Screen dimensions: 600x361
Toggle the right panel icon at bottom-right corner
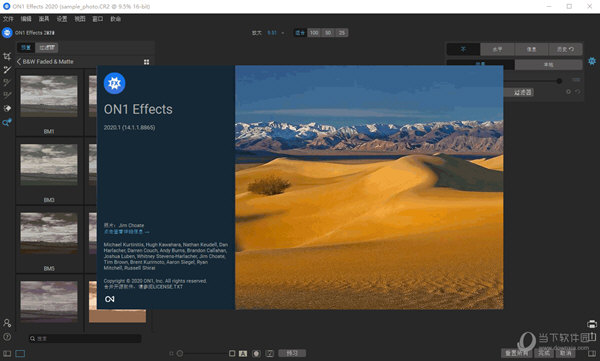(x=593, y=353)
